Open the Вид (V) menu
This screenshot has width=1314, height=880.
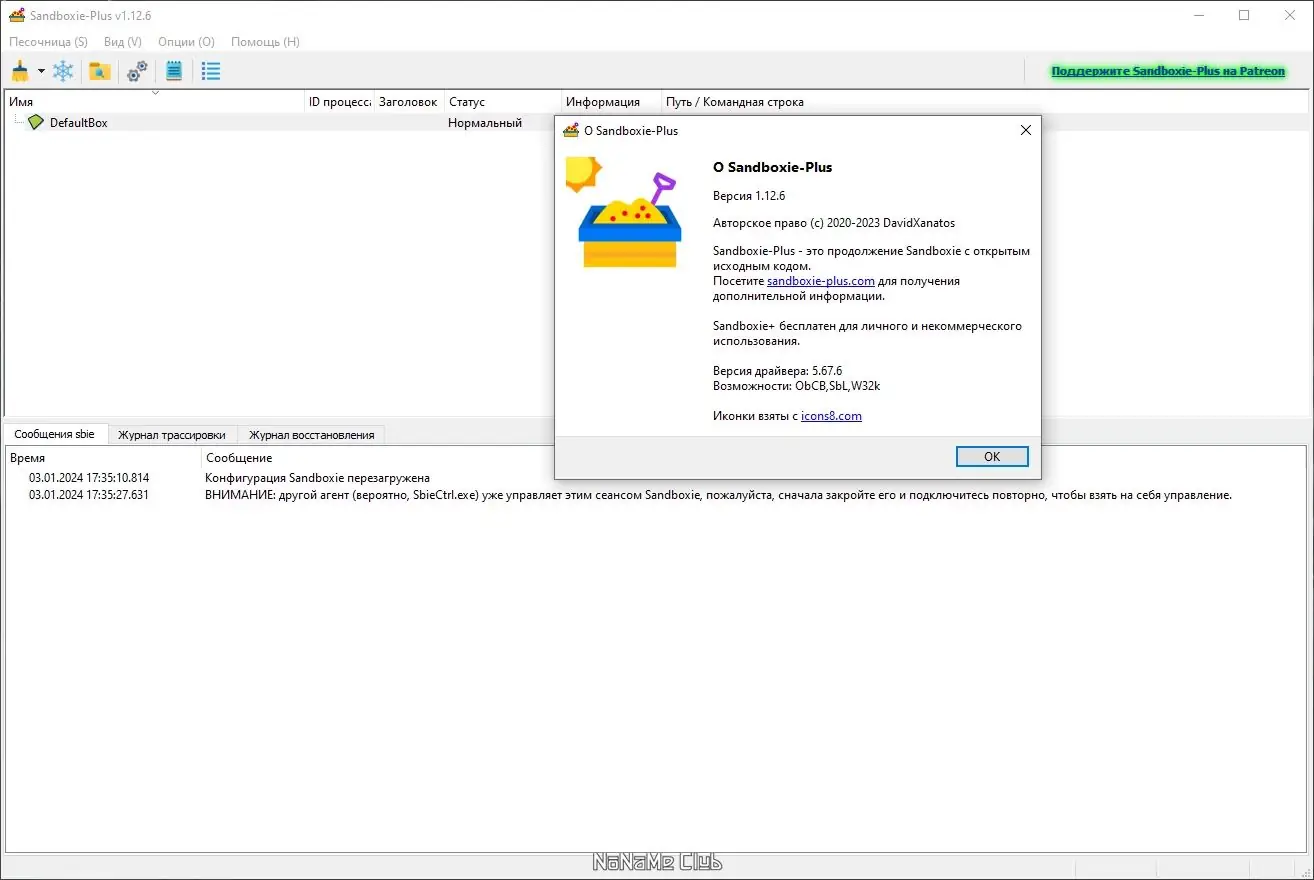click(x=123, y=42)
